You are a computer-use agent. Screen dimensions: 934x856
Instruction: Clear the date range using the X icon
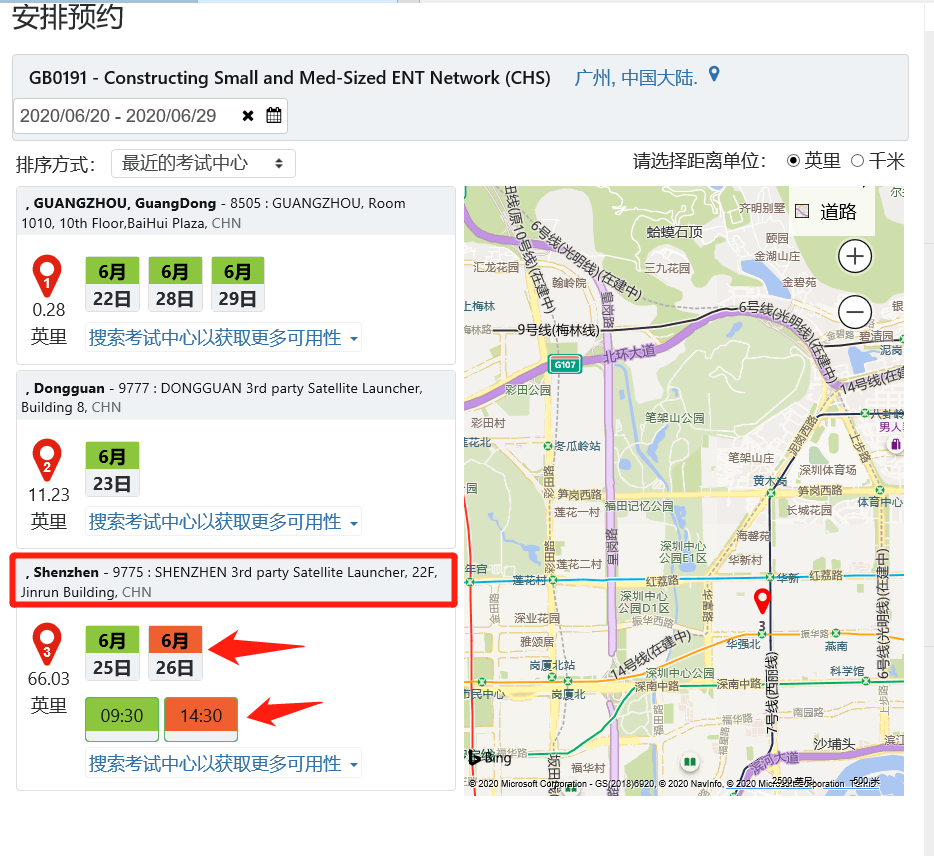point(246,115)
